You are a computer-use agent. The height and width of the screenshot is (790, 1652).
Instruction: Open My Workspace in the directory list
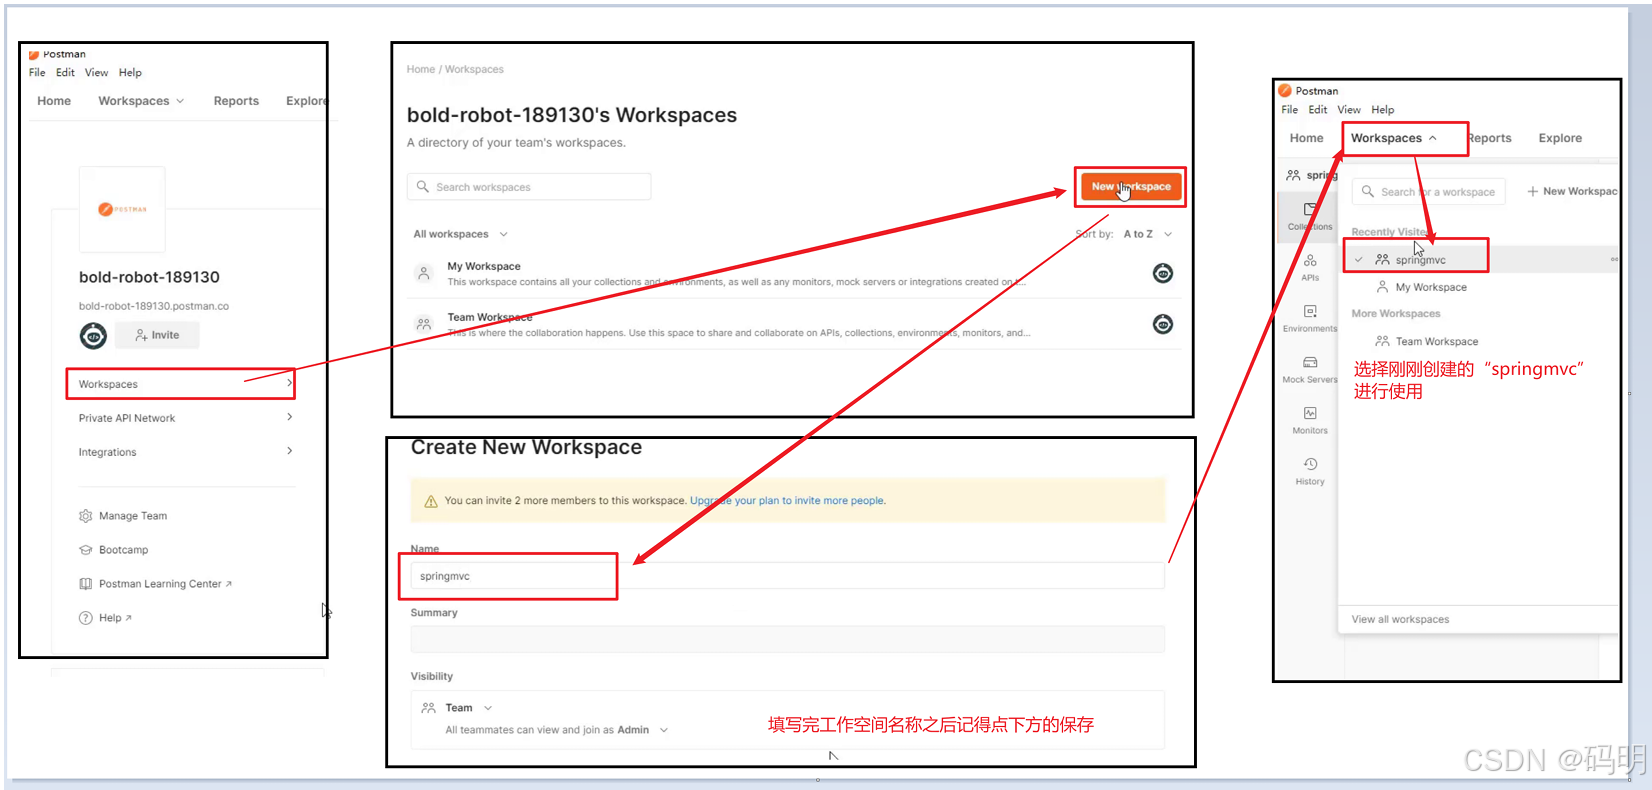(x=484, y=267)
